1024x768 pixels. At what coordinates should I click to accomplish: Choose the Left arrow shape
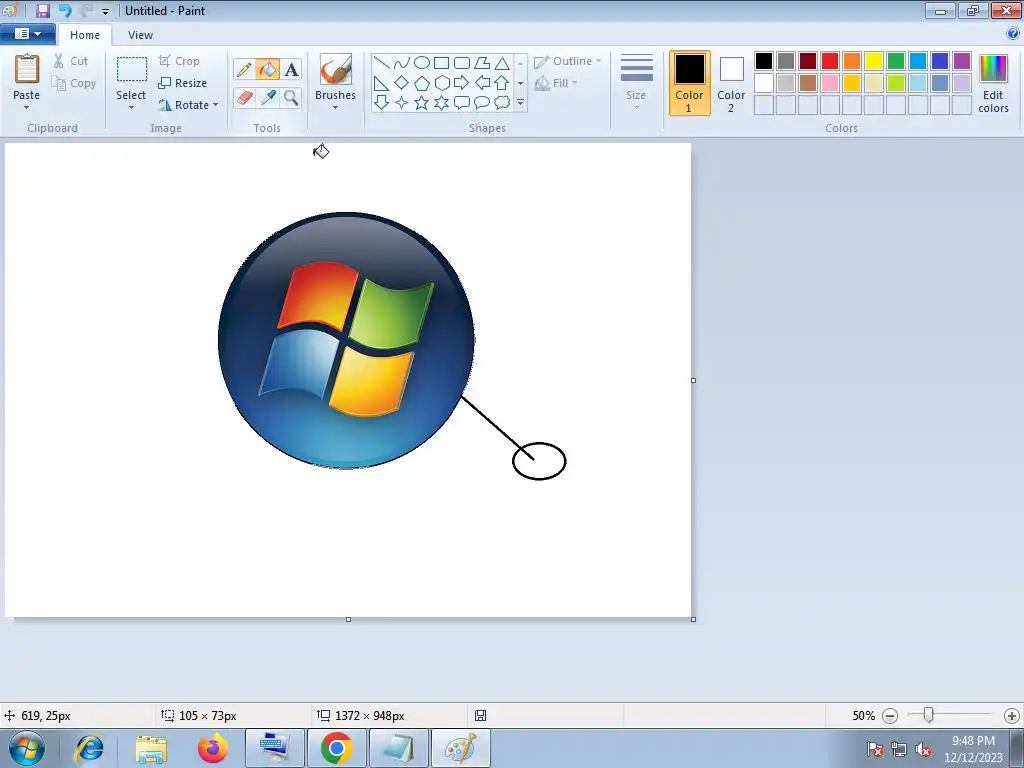click(482, 83)
